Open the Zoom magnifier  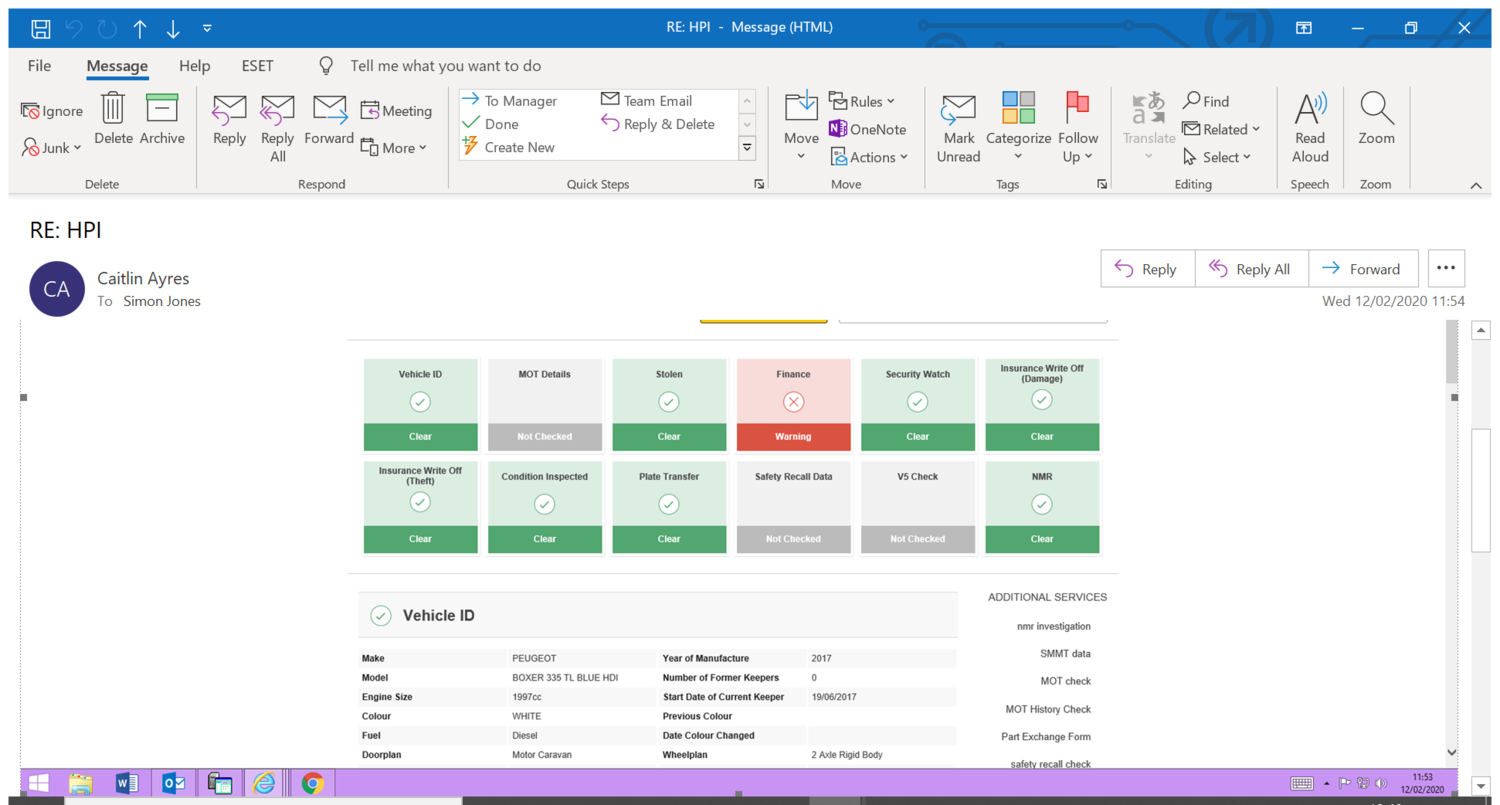pos(1376,120)
